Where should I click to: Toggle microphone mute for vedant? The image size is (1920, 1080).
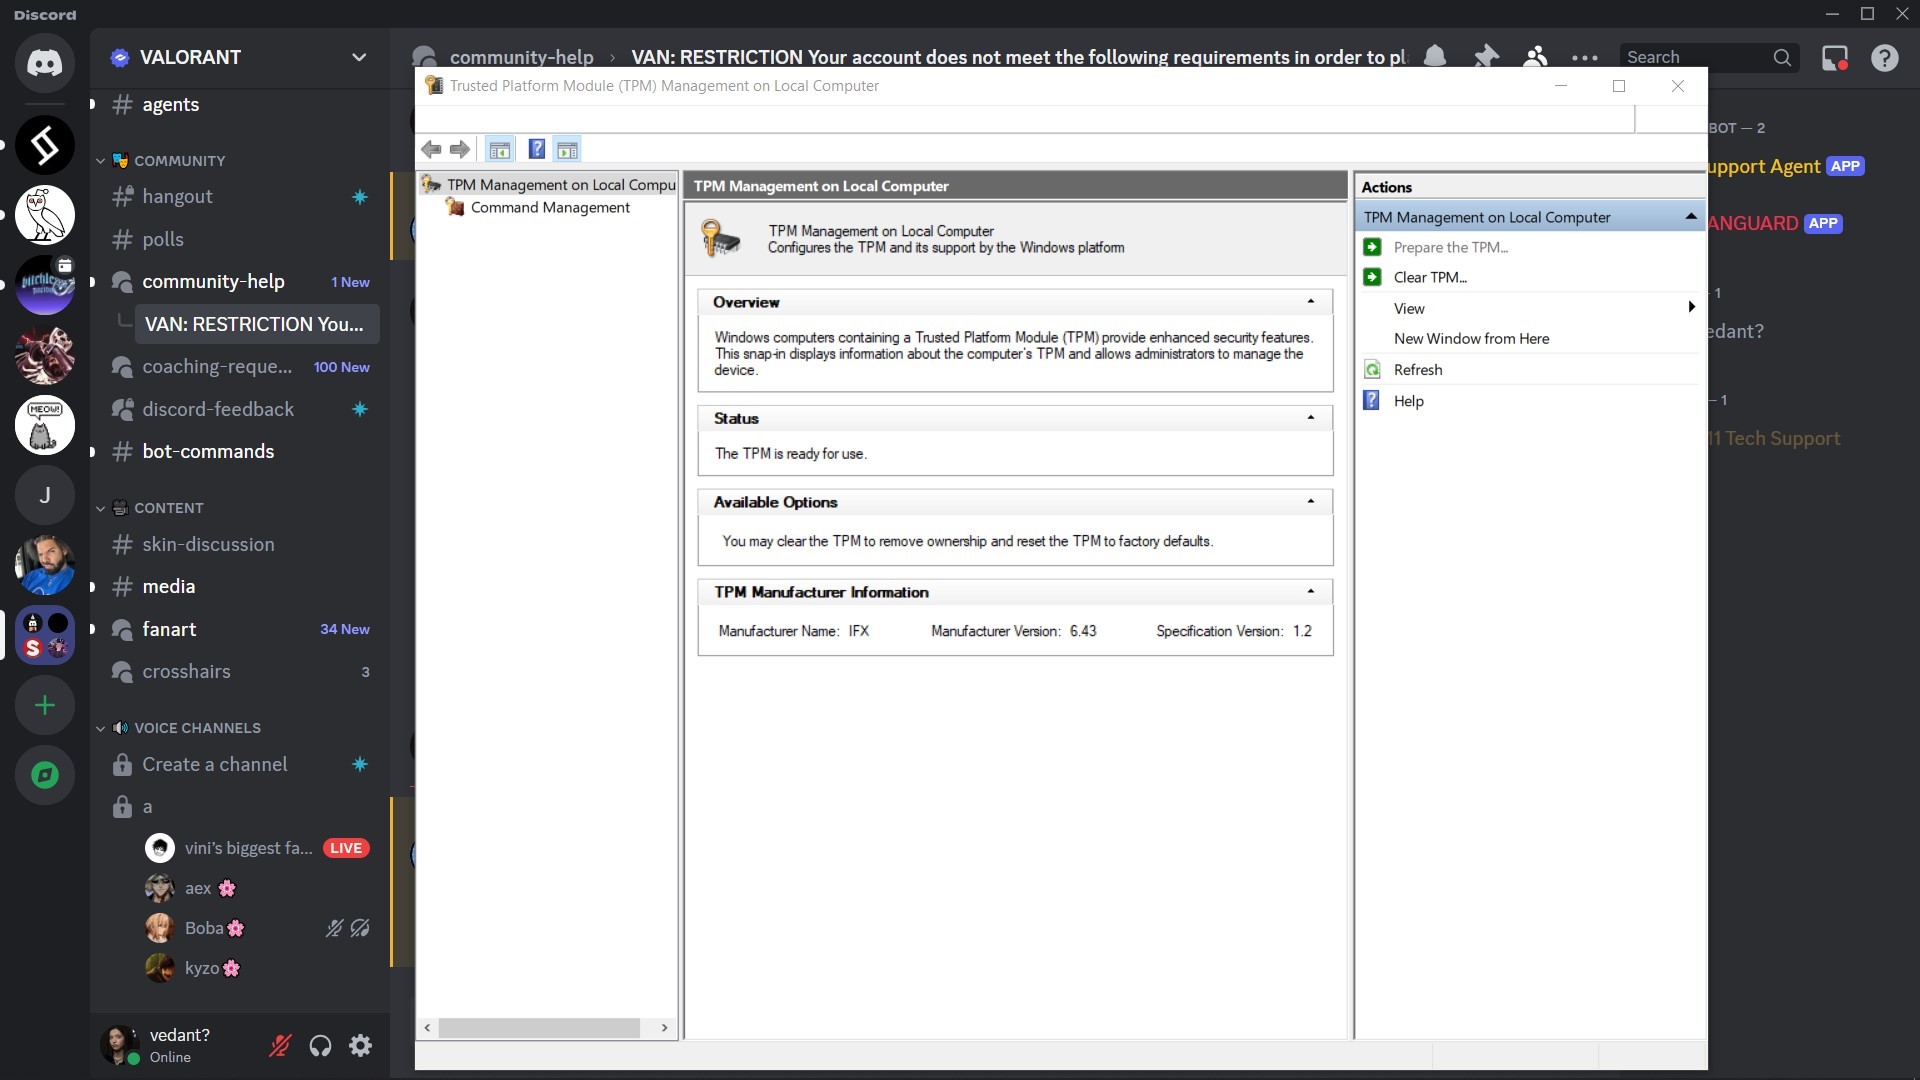point(280,1046)
